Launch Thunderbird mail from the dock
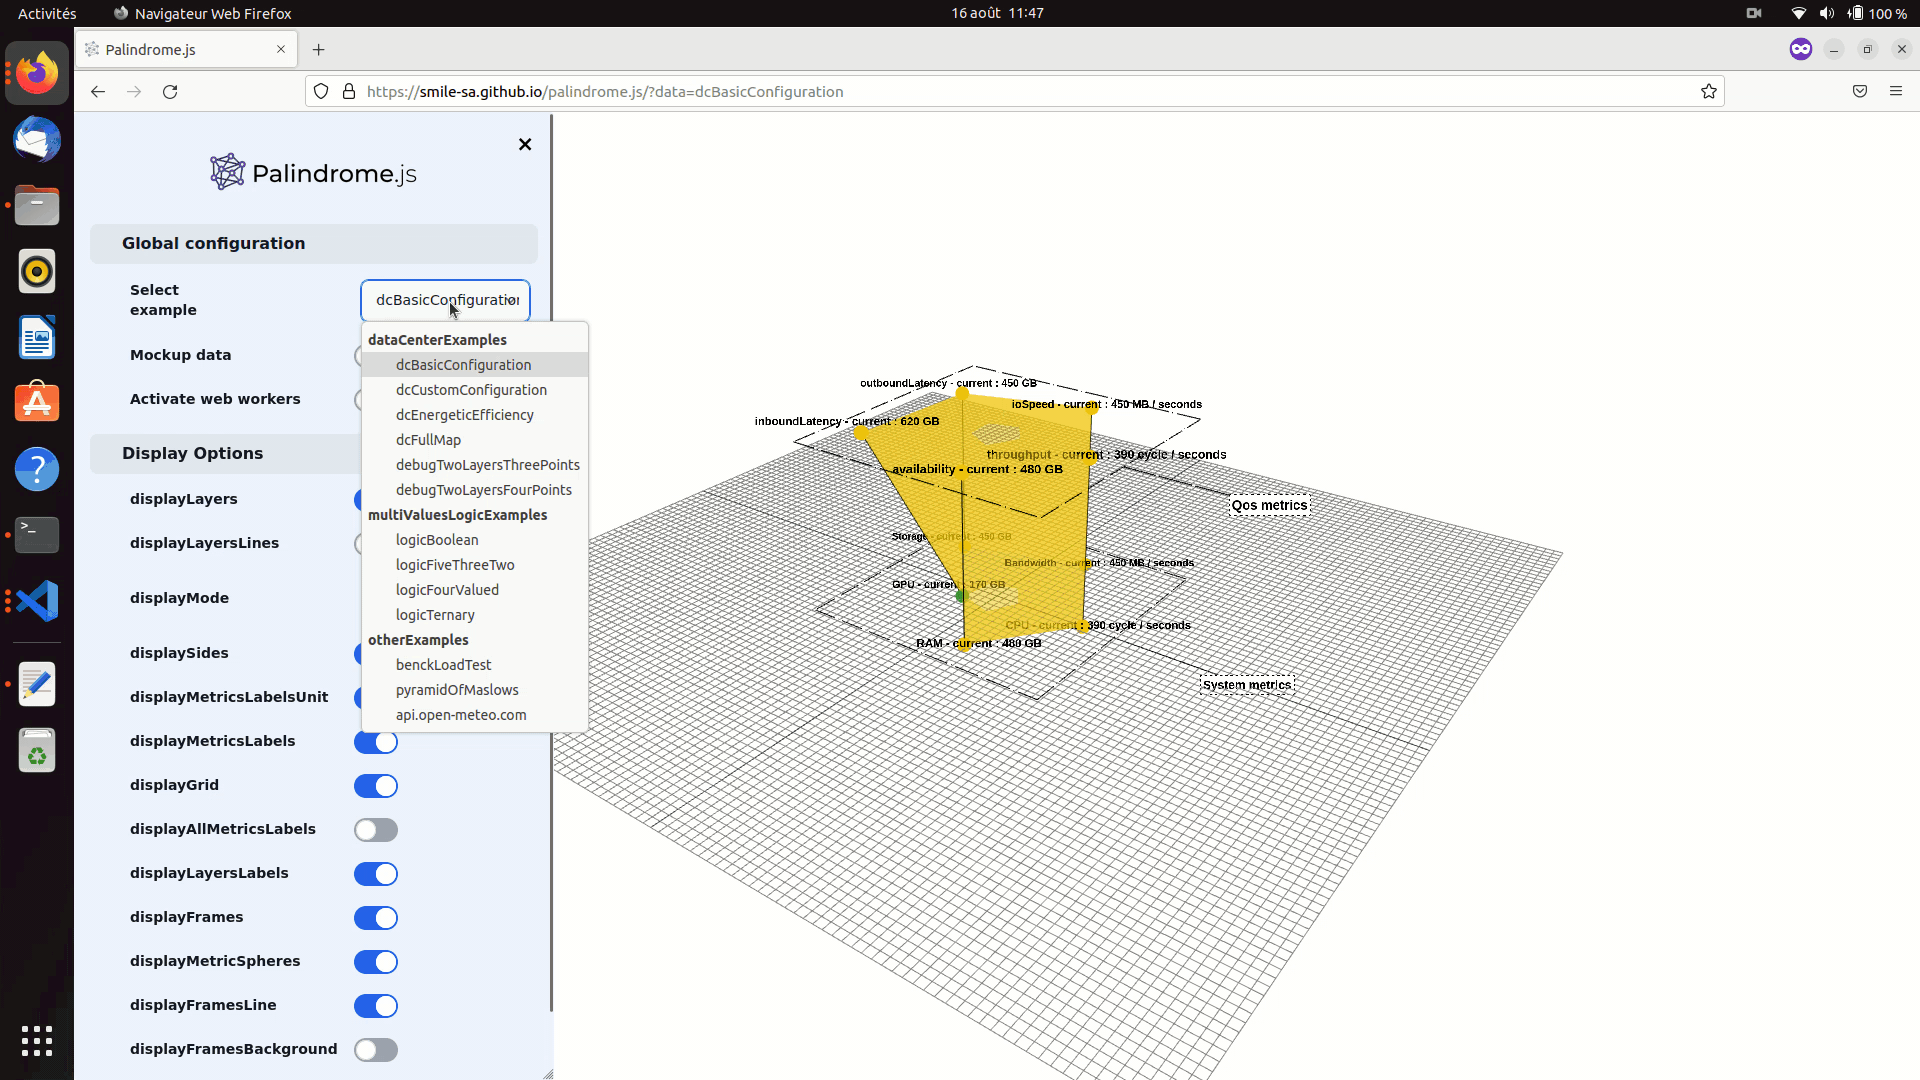1920x1080 pixels. (37, 139)
